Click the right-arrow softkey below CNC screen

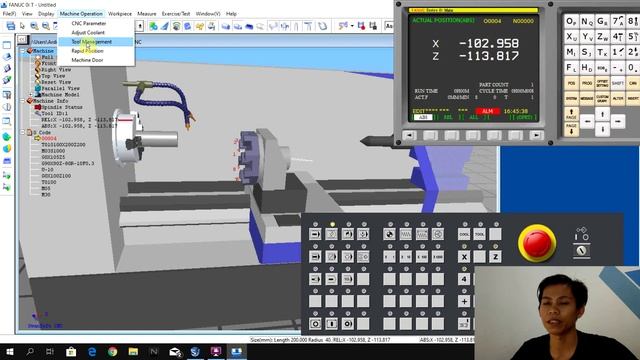point(536,135)
